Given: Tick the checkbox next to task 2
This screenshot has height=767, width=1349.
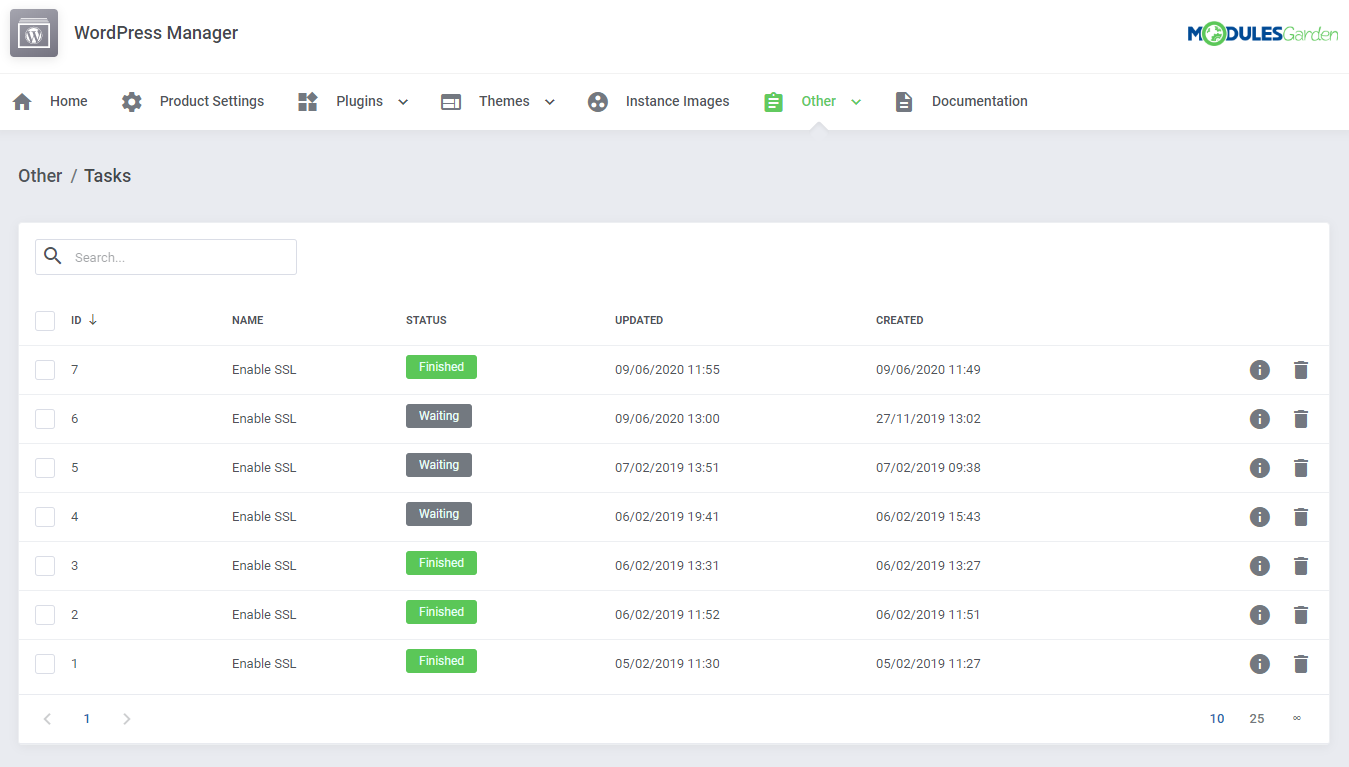Looking at the screenshot, I should [44, 614].
